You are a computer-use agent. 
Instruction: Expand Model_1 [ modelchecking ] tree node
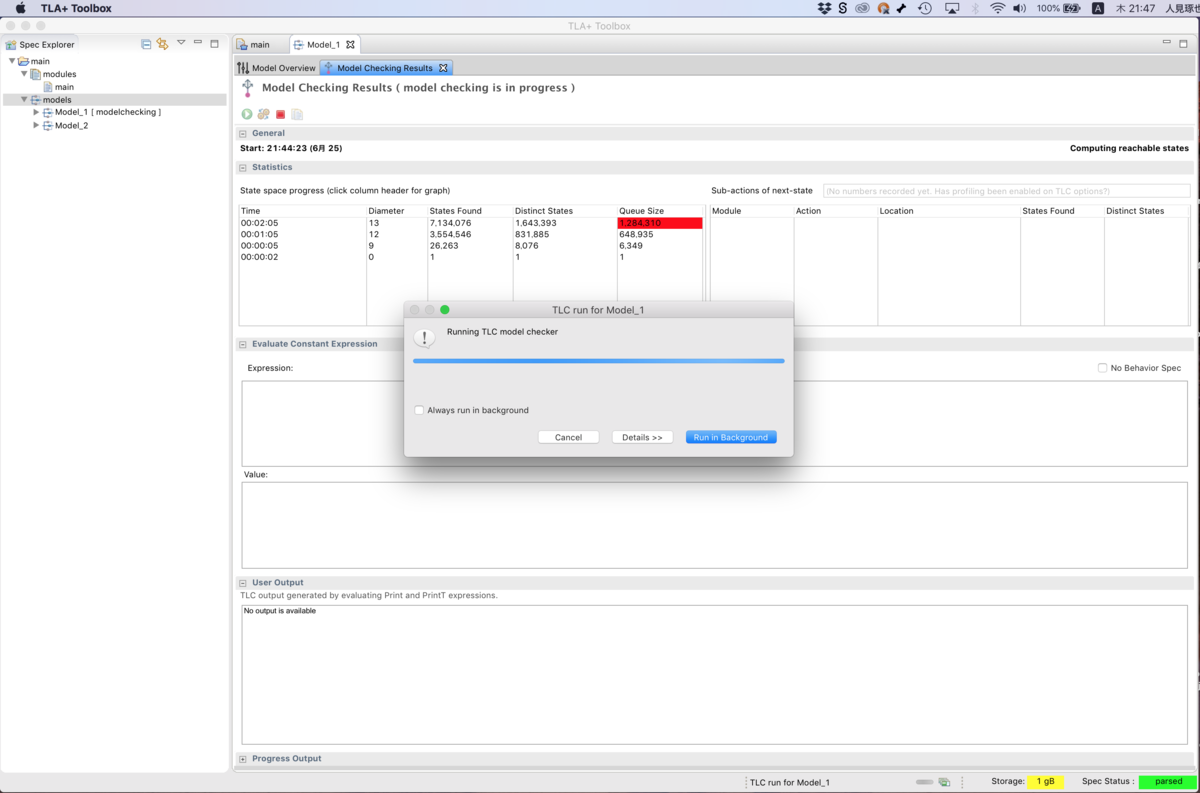tap(36, 112)
